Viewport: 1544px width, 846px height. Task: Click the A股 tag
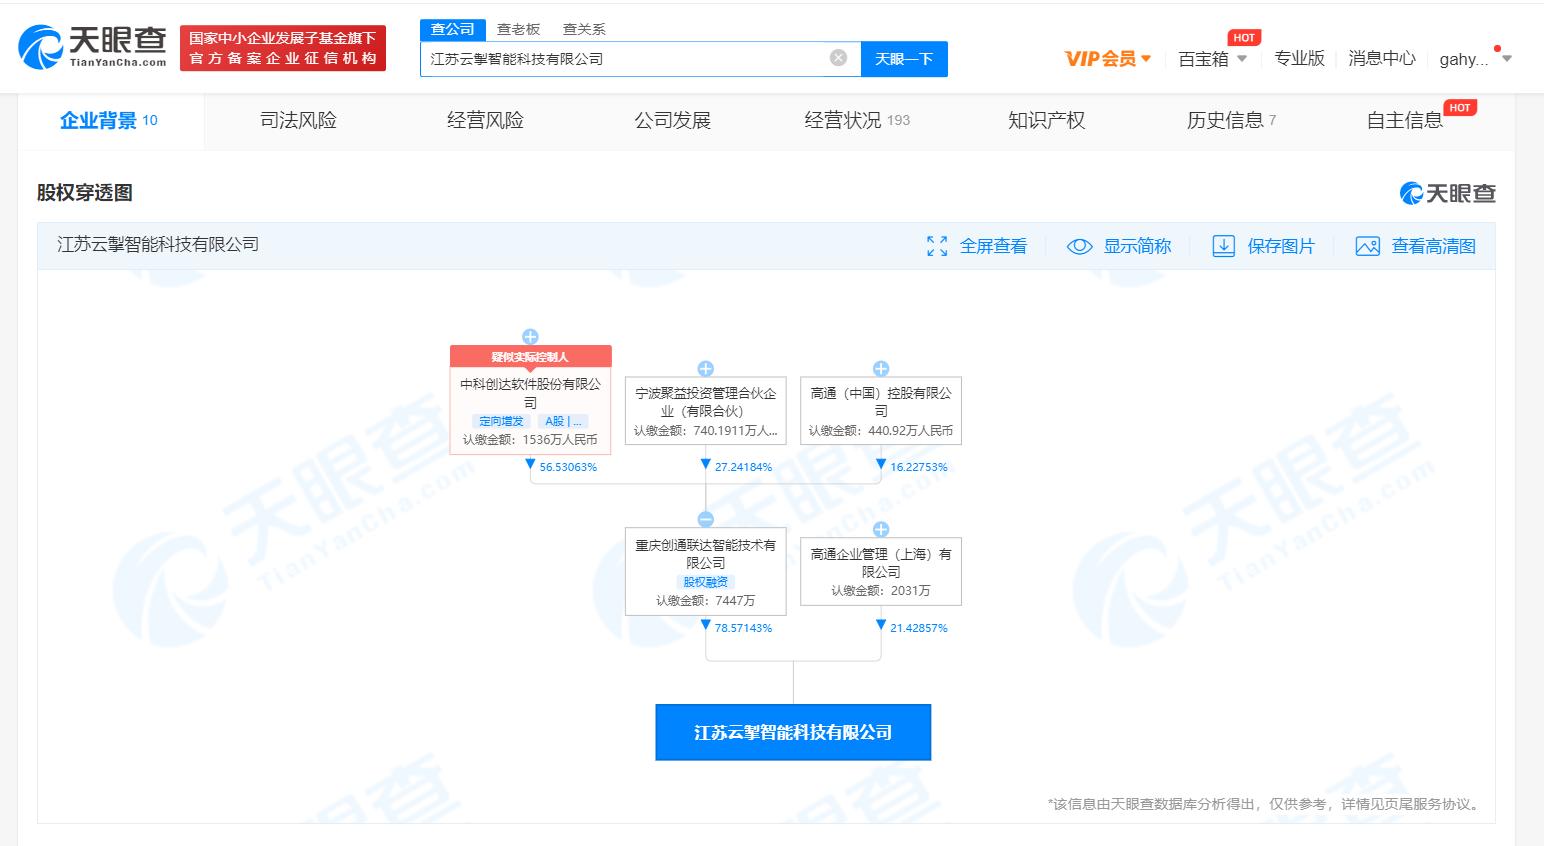[x=563, y=421]
